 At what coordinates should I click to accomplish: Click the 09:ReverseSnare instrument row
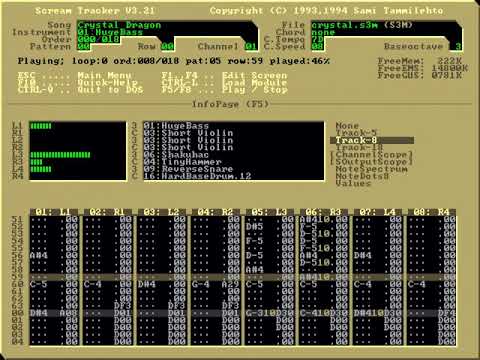[234, 169]
